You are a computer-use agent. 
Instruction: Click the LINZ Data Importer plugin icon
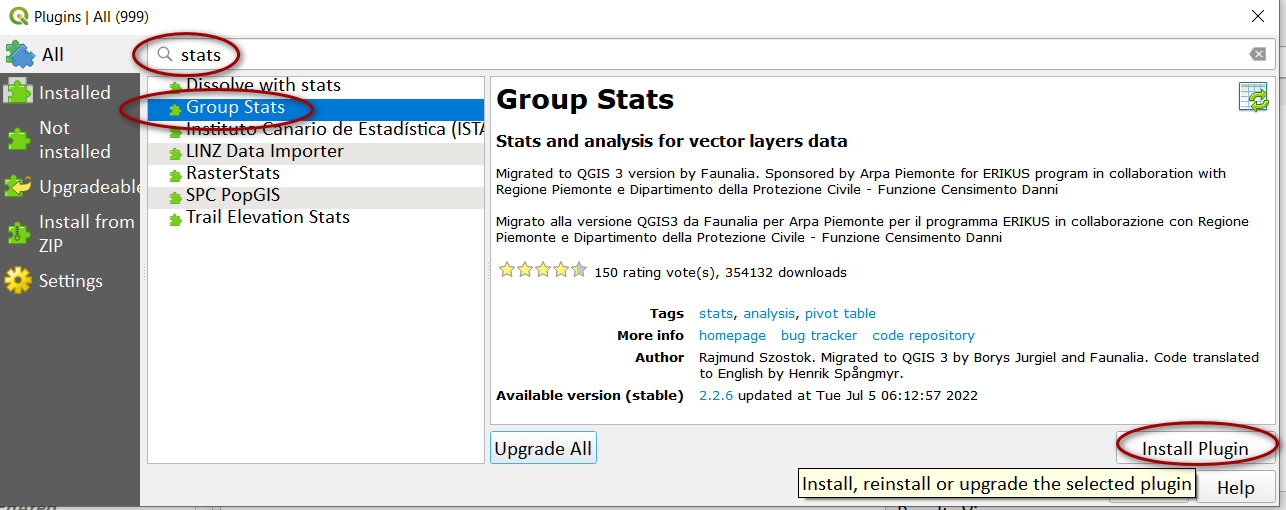[176, 153]
